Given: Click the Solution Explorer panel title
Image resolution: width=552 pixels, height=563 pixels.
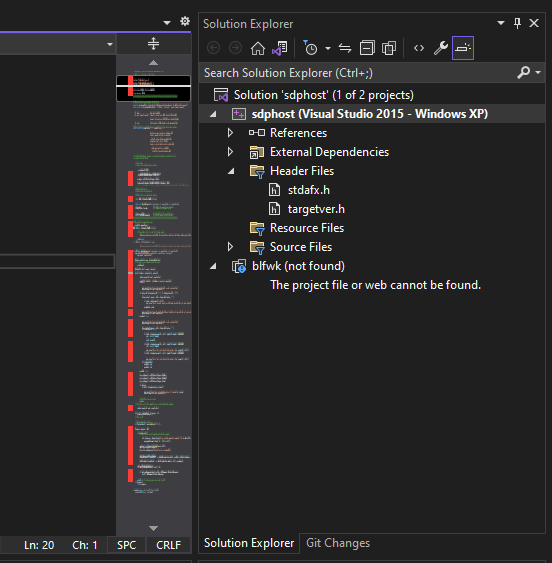Looking at the screenshot, I should pos(248,24).
